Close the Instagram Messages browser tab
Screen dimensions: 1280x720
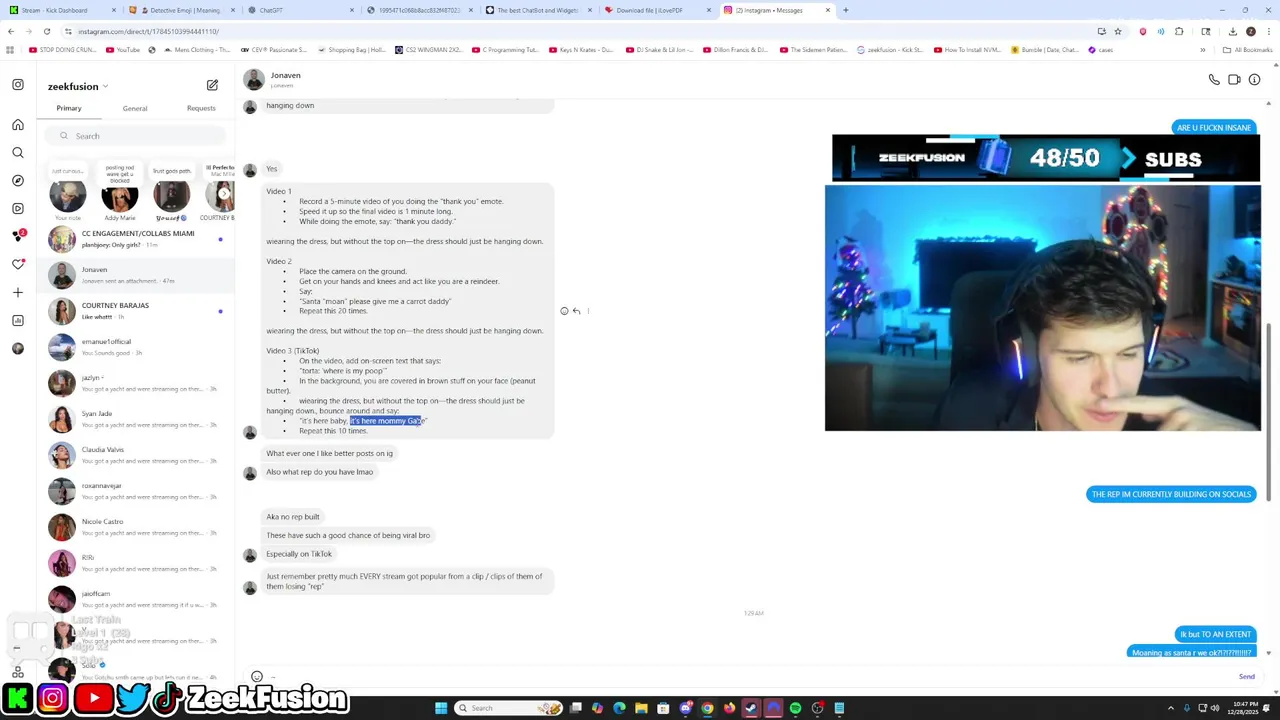point(827,10)
